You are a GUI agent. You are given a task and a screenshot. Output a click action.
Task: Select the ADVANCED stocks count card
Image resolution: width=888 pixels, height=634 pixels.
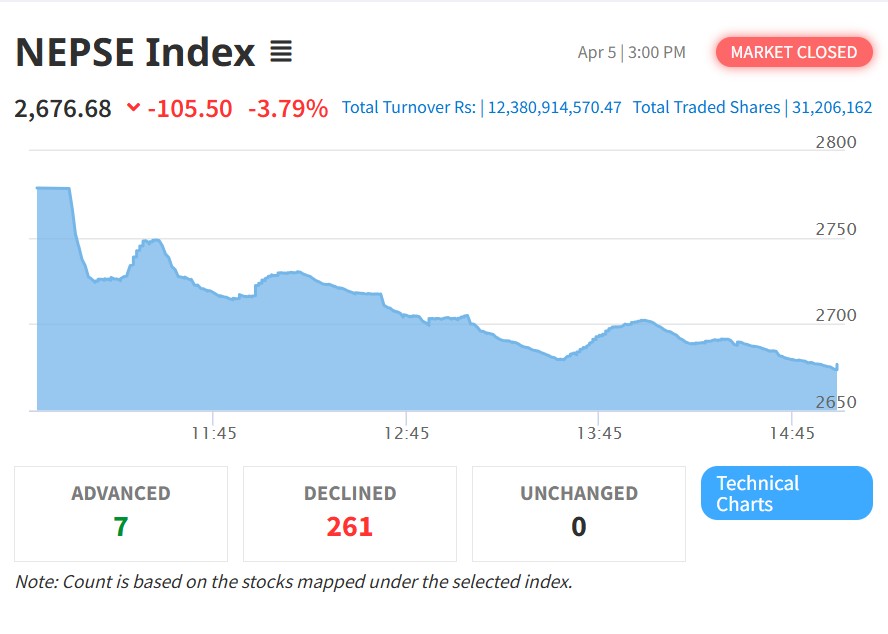tap(121, 513)
